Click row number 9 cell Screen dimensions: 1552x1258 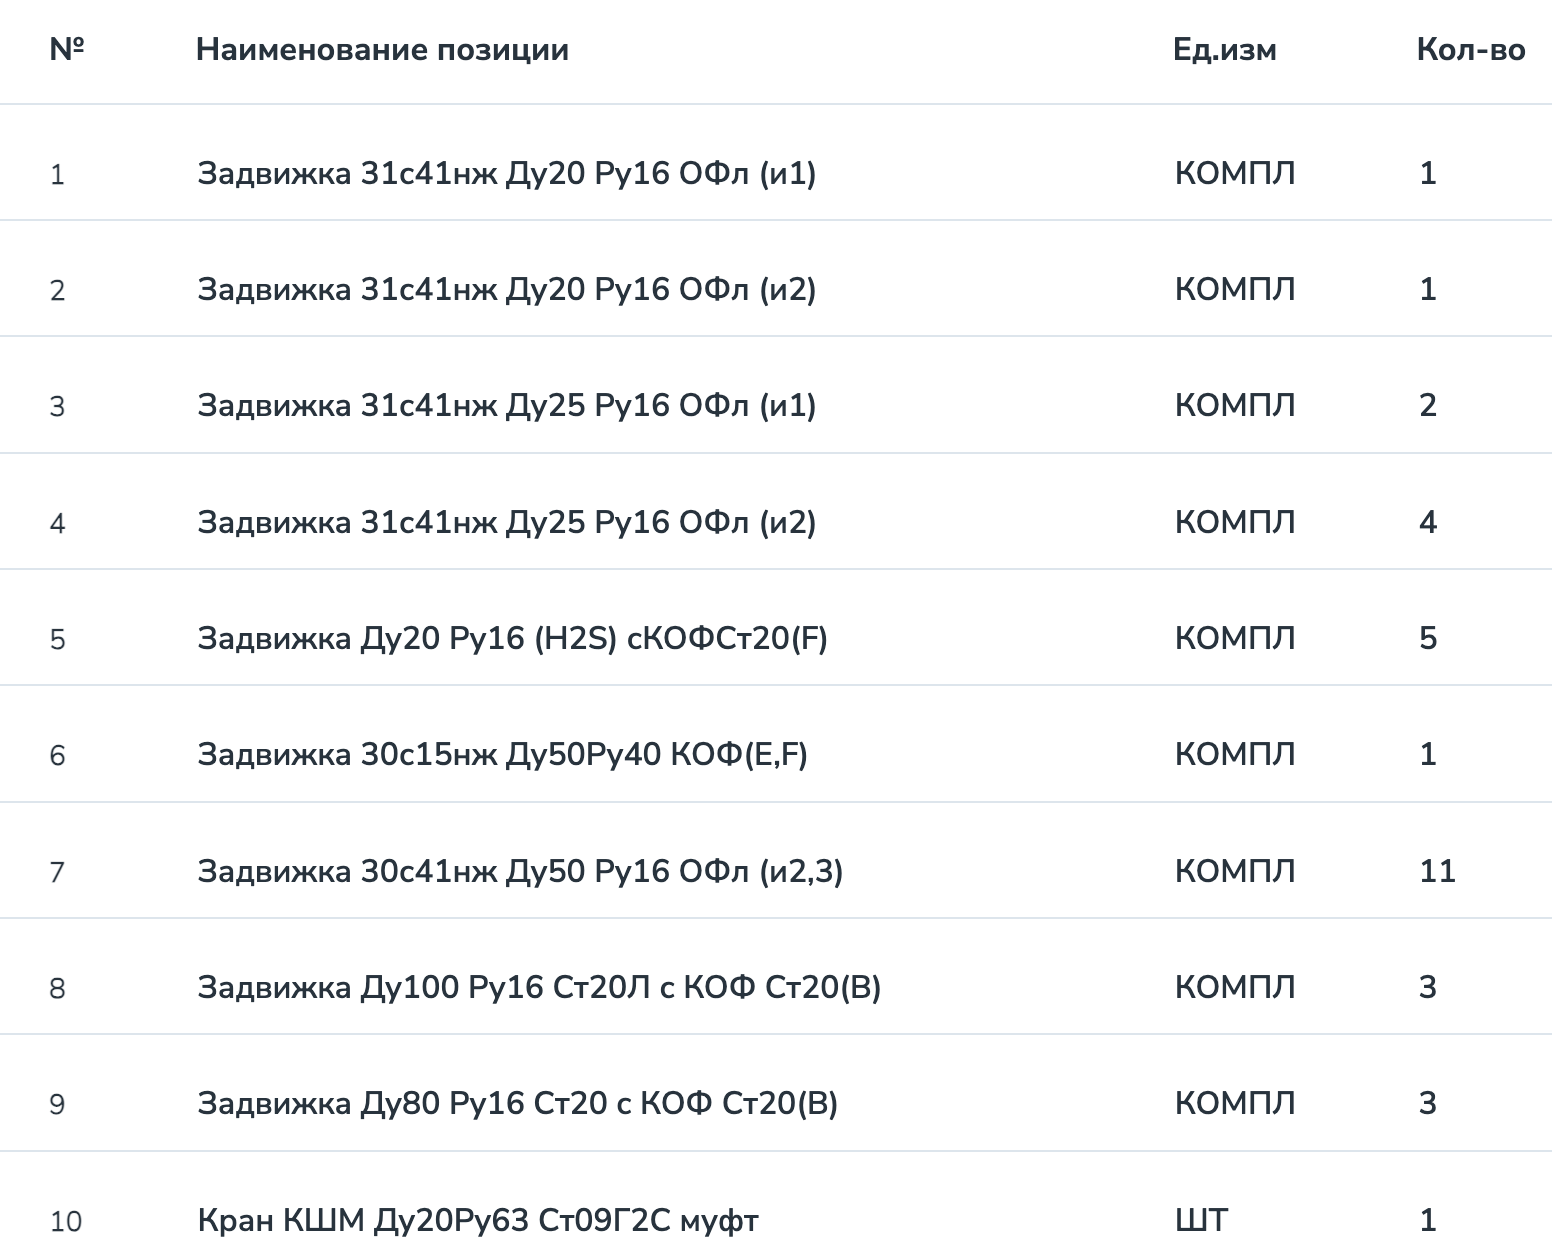(x=57, y=1105)
